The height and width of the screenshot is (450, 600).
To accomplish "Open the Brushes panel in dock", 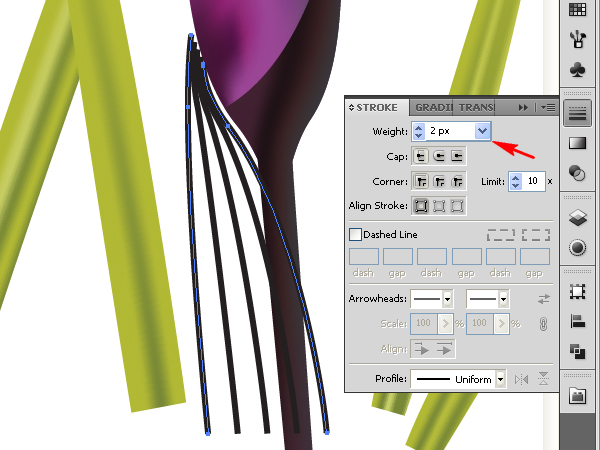I will click(x=577, y=39).
